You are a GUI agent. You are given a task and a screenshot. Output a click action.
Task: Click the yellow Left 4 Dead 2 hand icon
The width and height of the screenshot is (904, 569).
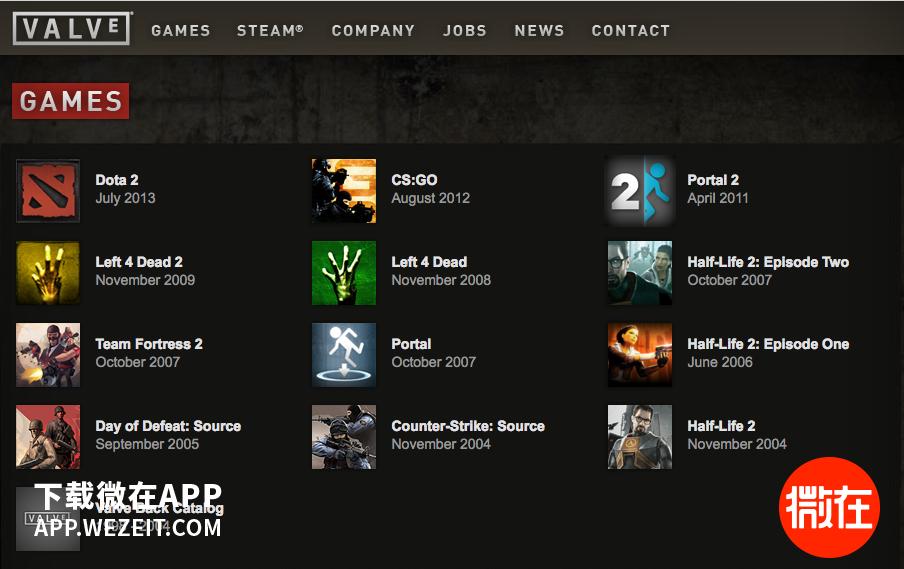tap(48, 273)
